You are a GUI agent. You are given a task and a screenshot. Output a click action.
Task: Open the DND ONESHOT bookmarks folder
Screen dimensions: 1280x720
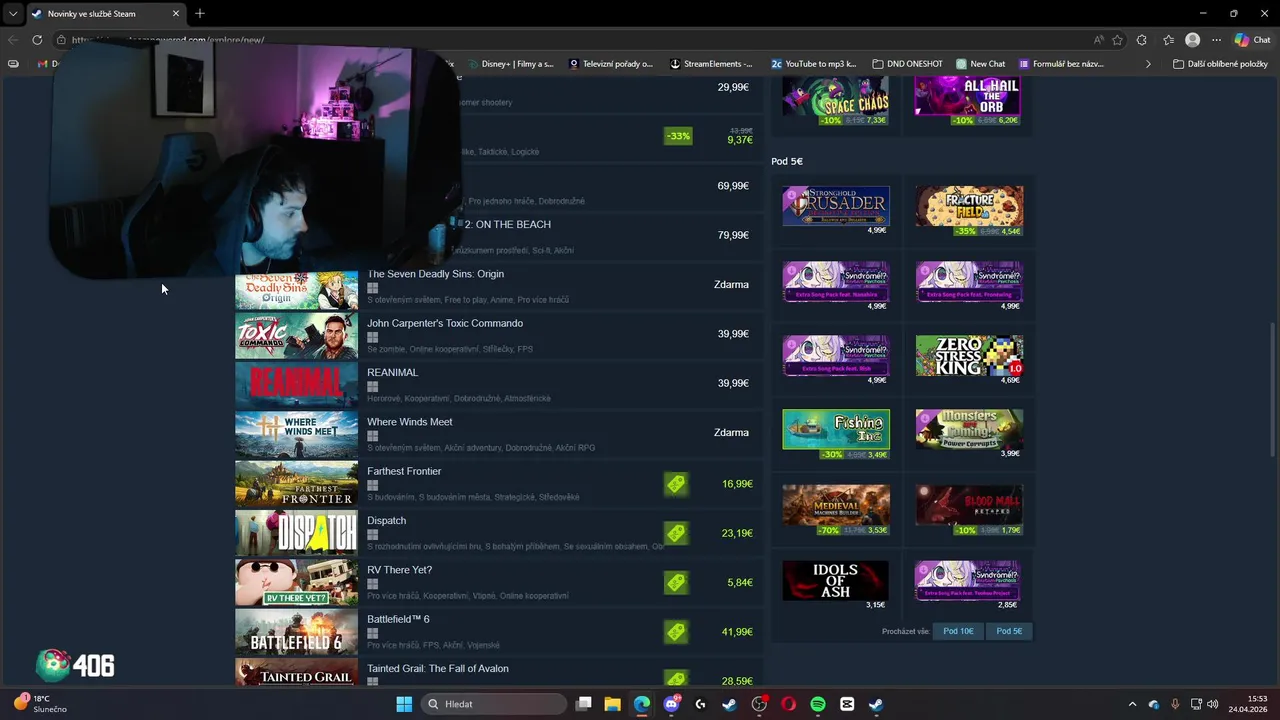click(907, 64)
